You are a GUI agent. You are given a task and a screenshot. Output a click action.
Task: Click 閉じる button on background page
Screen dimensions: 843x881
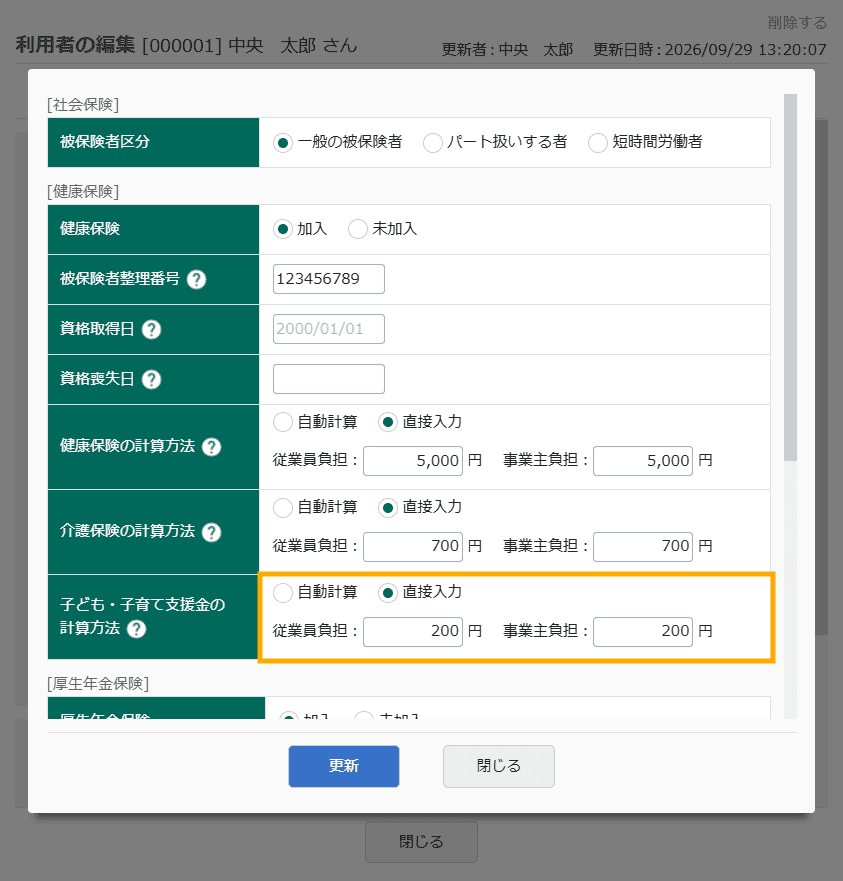coord(422,842)
